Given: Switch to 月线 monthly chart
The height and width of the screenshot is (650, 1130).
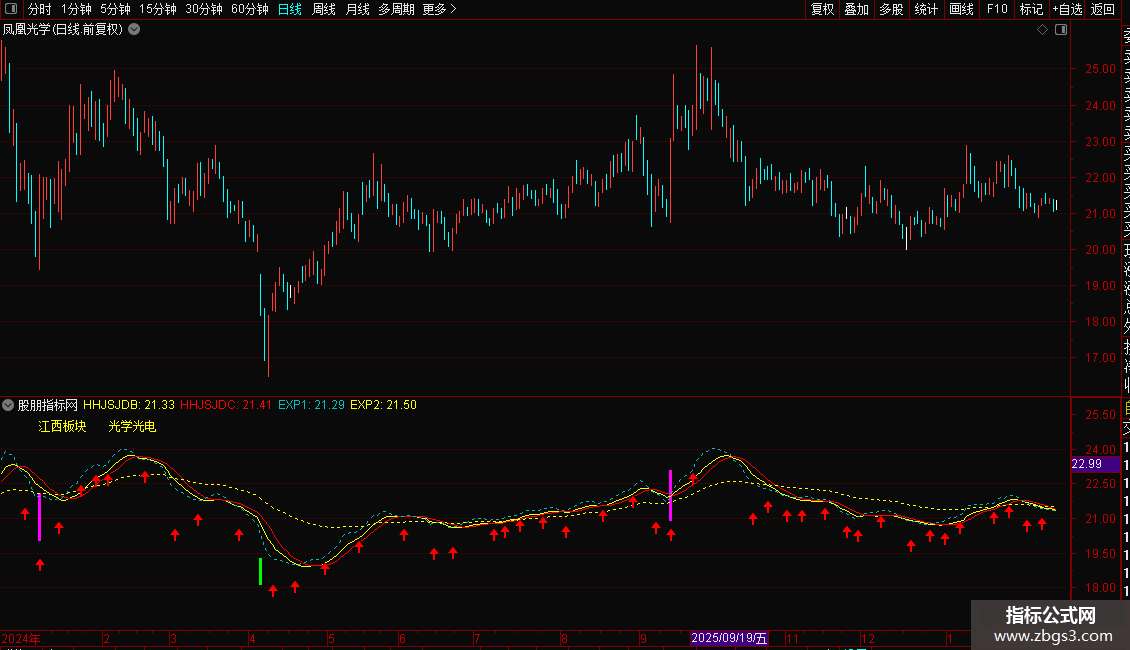Looking at the screenshot, I should coord(357,9).
